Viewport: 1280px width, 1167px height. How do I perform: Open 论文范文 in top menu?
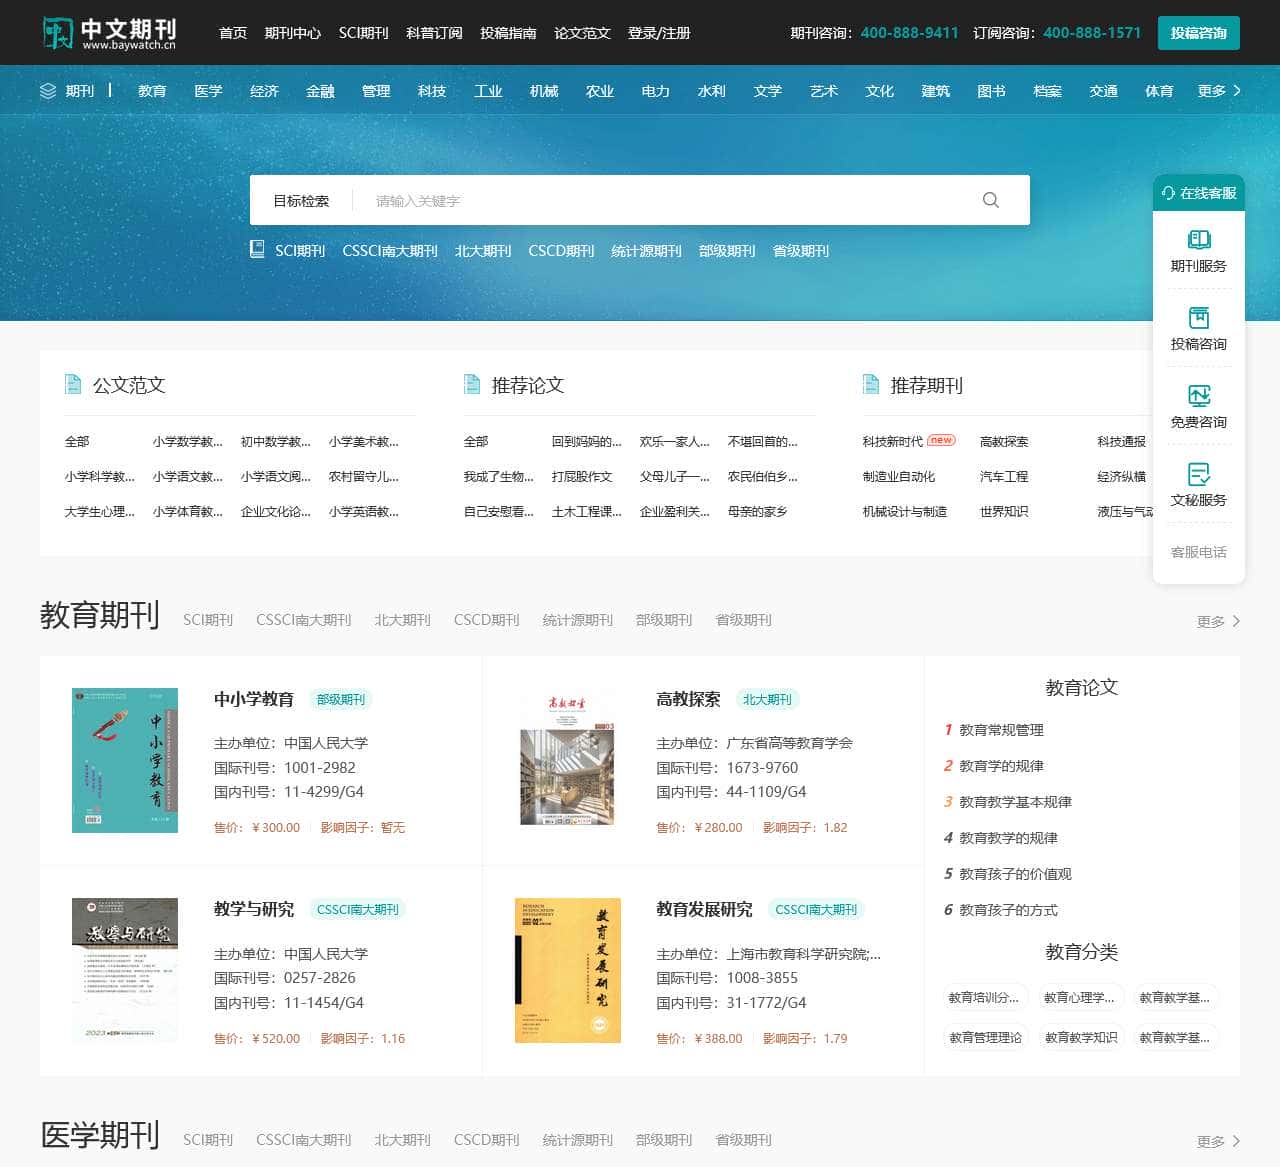582,33
